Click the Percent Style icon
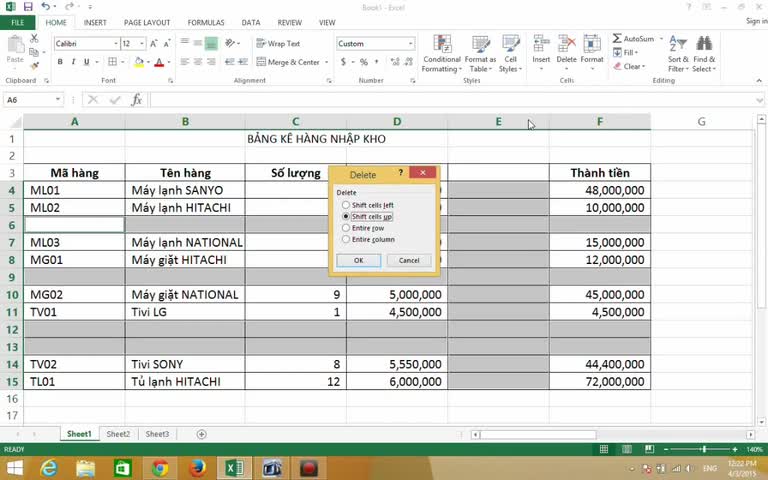The image size is (768, 480). [363, 62]
